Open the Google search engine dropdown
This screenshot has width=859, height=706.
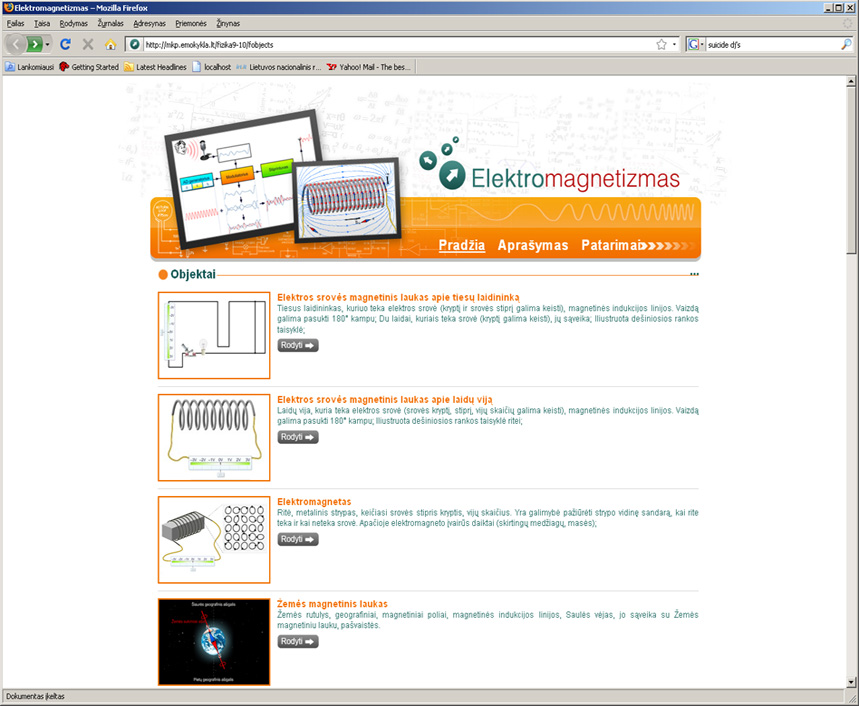pyautogui.click(x=694, y=44)
